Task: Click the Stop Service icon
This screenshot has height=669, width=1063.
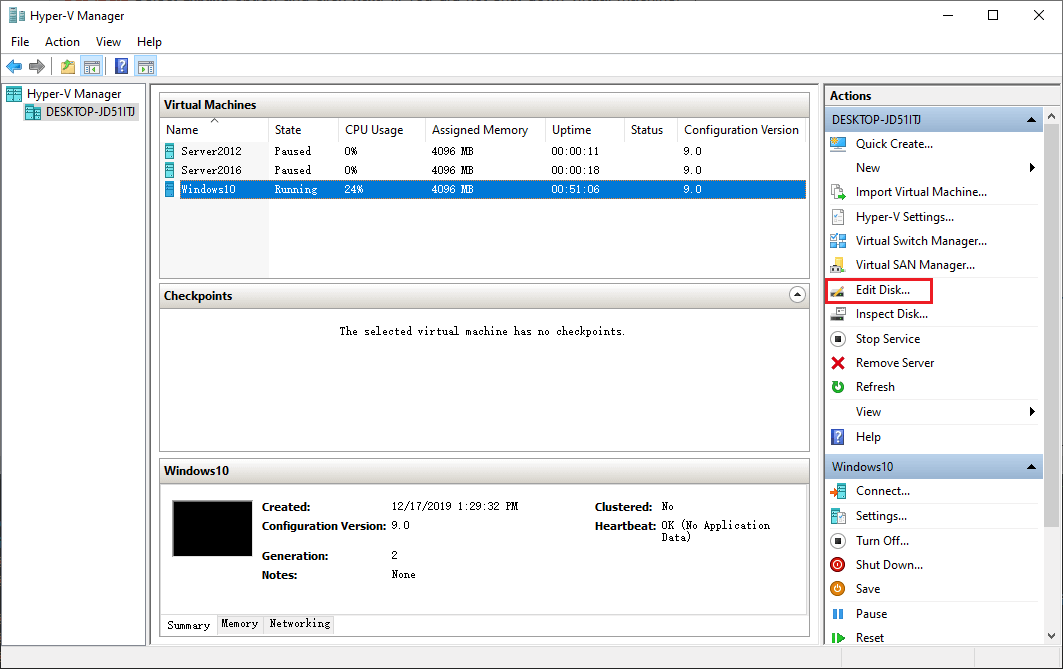Action: click(838, 339)
